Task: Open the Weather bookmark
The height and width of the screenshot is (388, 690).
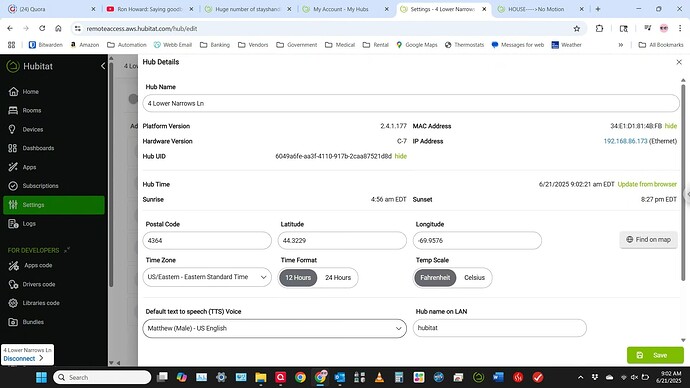Action: (x=566, y=45)
